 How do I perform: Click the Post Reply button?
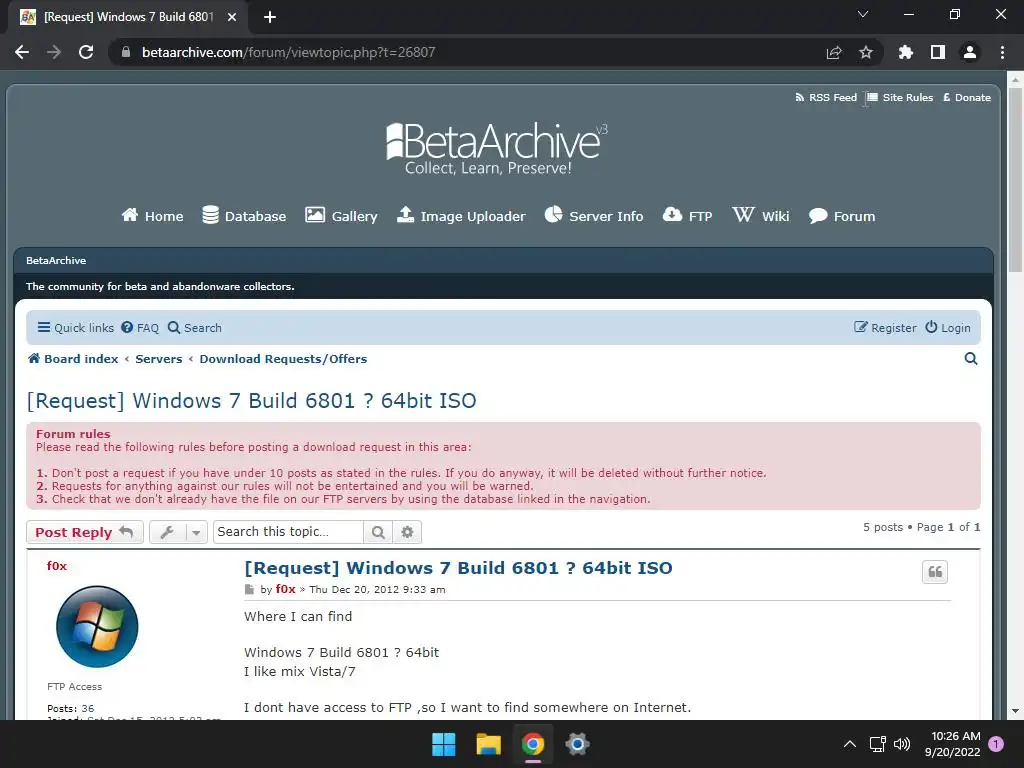click(85, 532)
